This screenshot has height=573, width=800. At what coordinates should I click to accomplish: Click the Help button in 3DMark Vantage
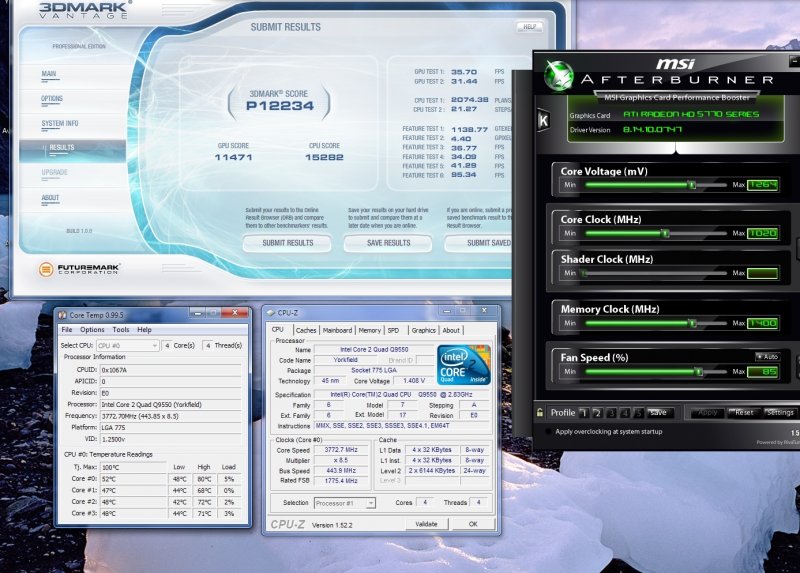530,27
